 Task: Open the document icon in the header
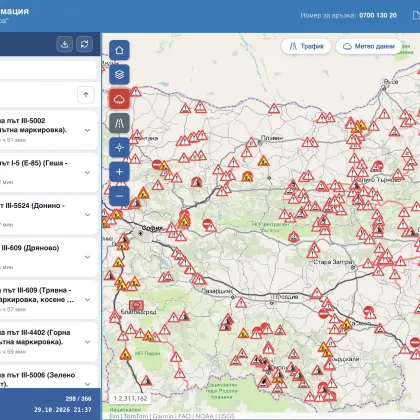(x=416, y=15)
